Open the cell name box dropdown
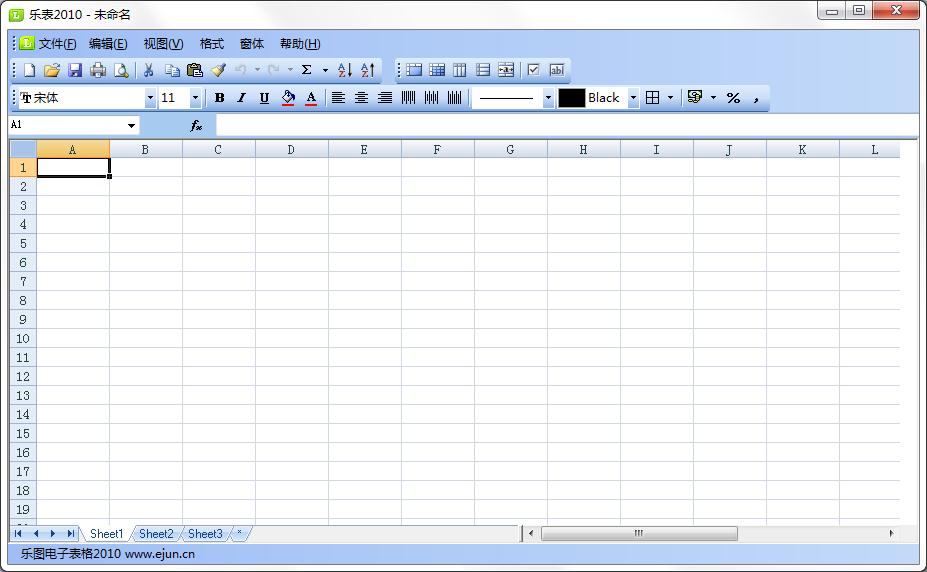The image size is (927, 572). tap(131, 125)
